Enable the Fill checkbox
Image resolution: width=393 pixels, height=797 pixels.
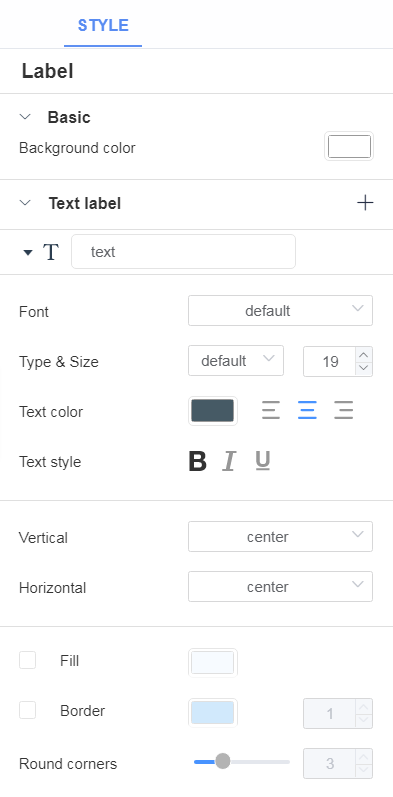pyautogui.click(x=27, y=660)
